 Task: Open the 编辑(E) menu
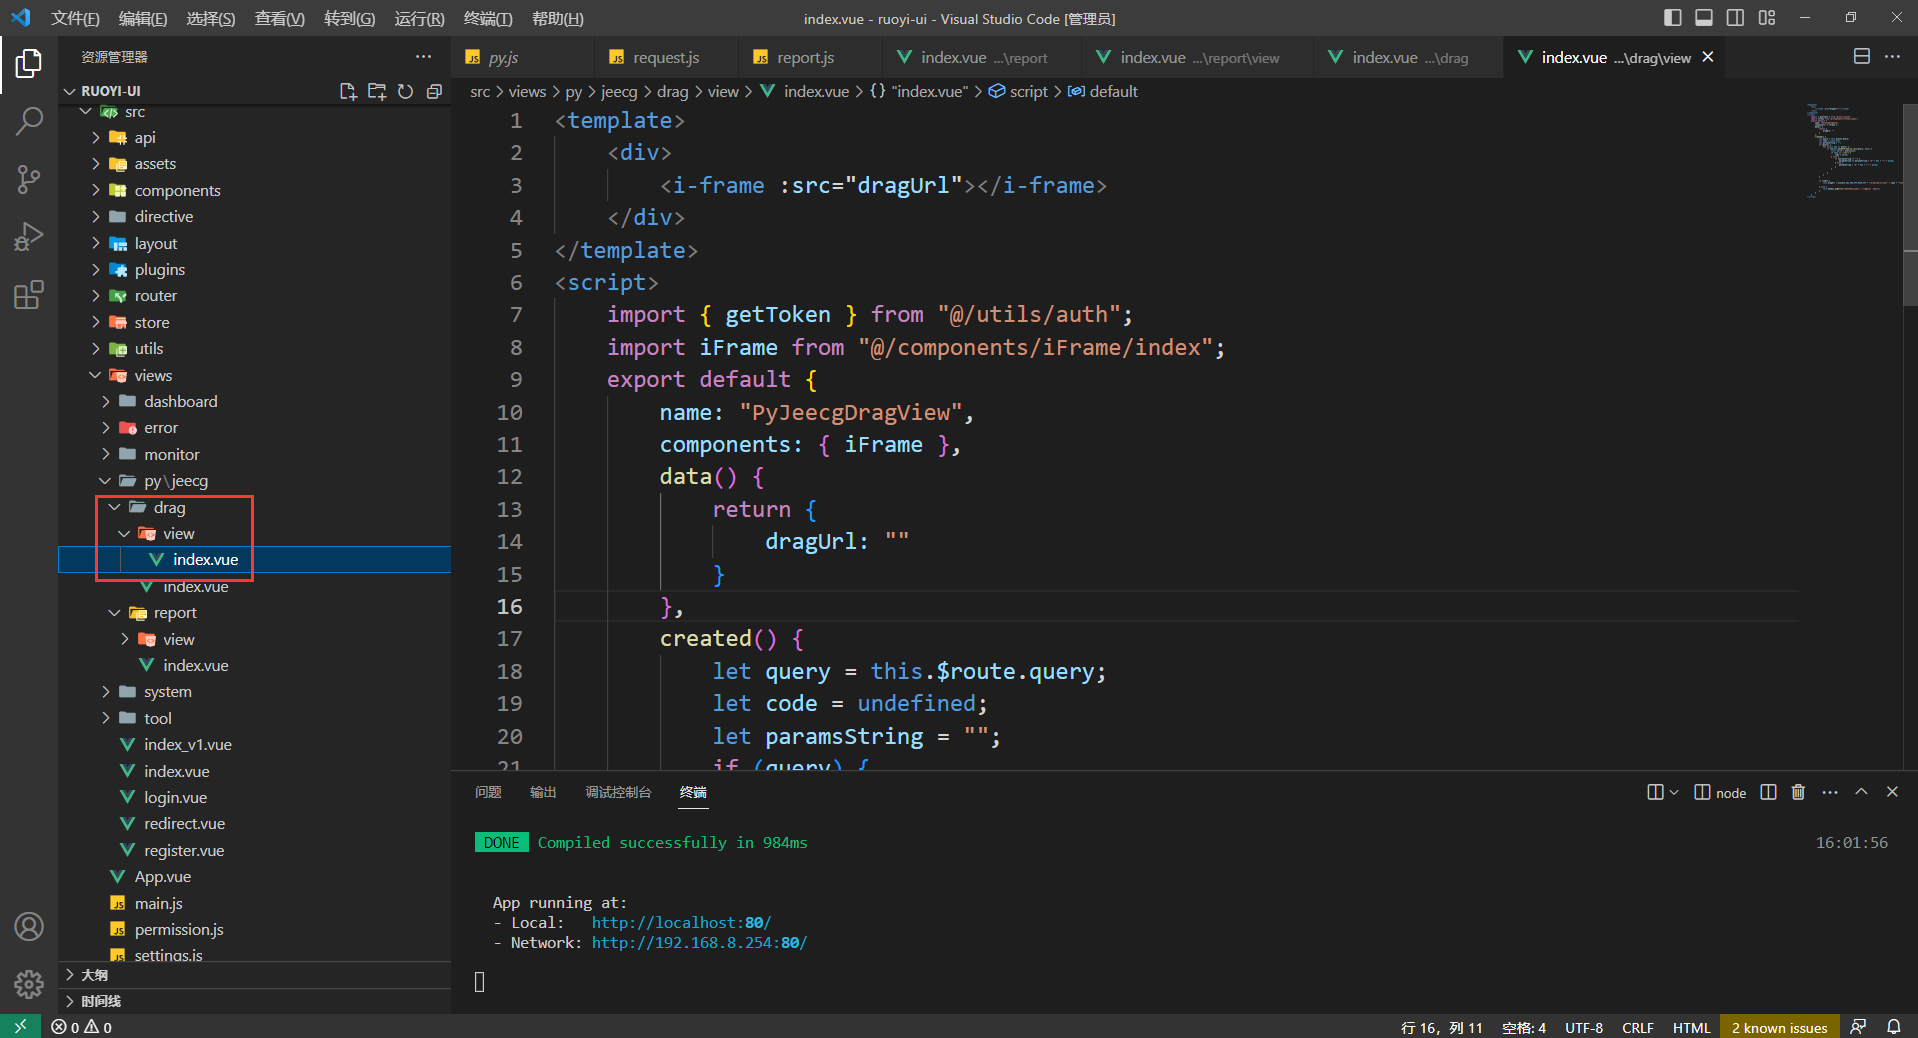coord(143,19)
